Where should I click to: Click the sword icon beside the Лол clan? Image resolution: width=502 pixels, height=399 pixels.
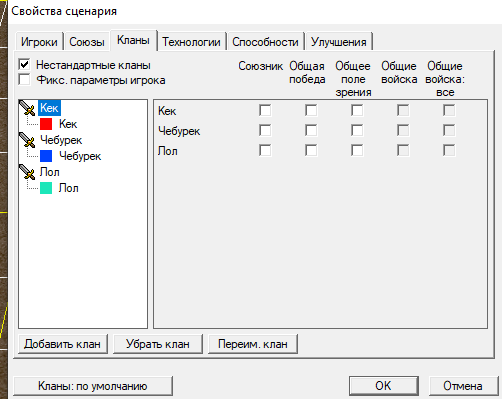[x=27, y=172]
